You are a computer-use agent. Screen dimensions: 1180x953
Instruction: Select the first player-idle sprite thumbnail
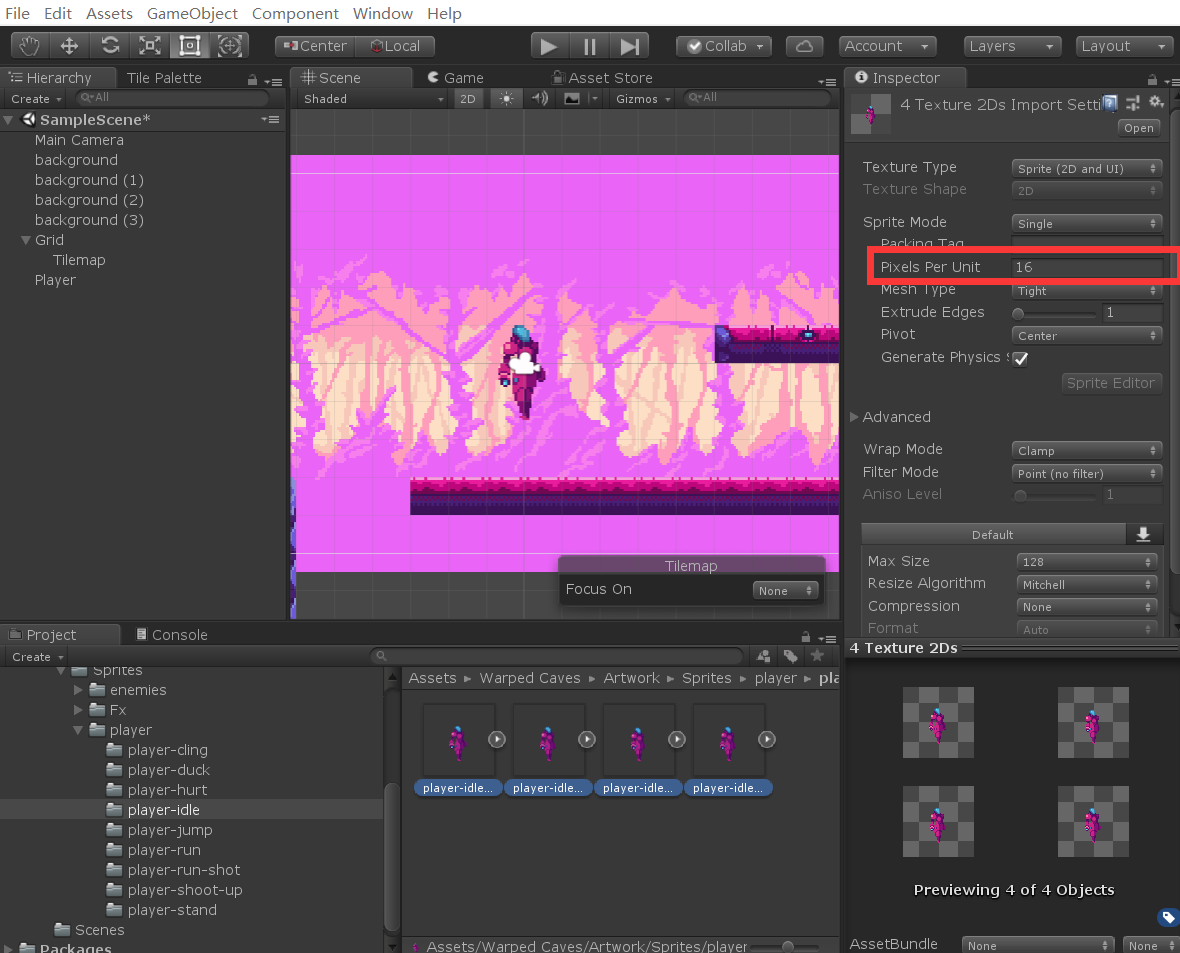[x=458, y=739]
